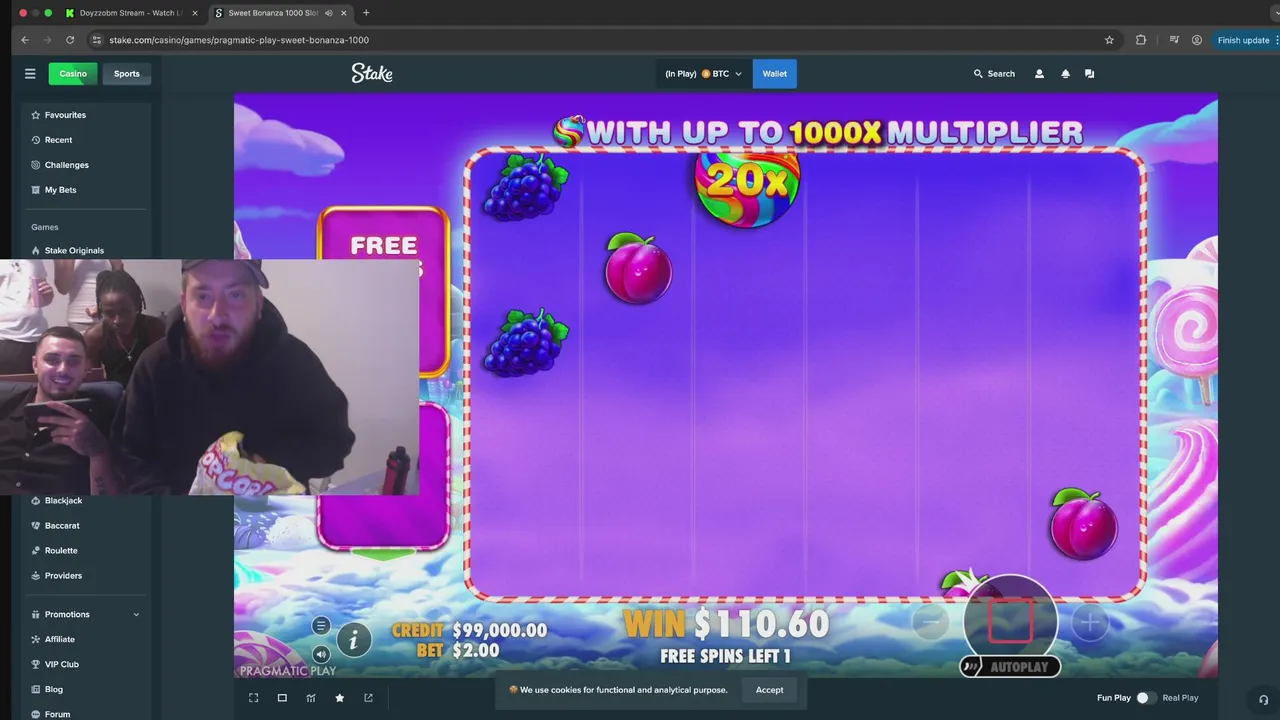Click Finish update button
The image size is (1280, 720).
pos(1243,40)
